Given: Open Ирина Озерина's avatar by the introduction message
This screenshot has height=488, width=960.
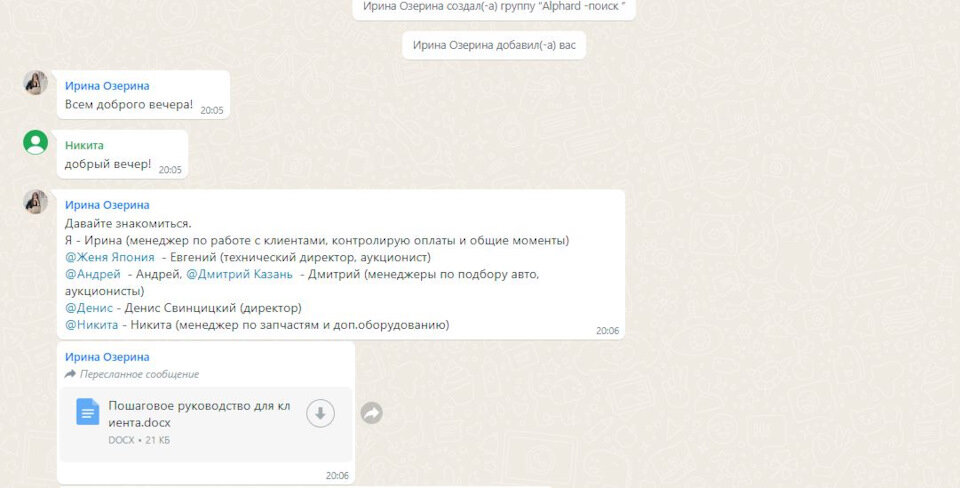Looking at the screenshot, I should 36,202.
